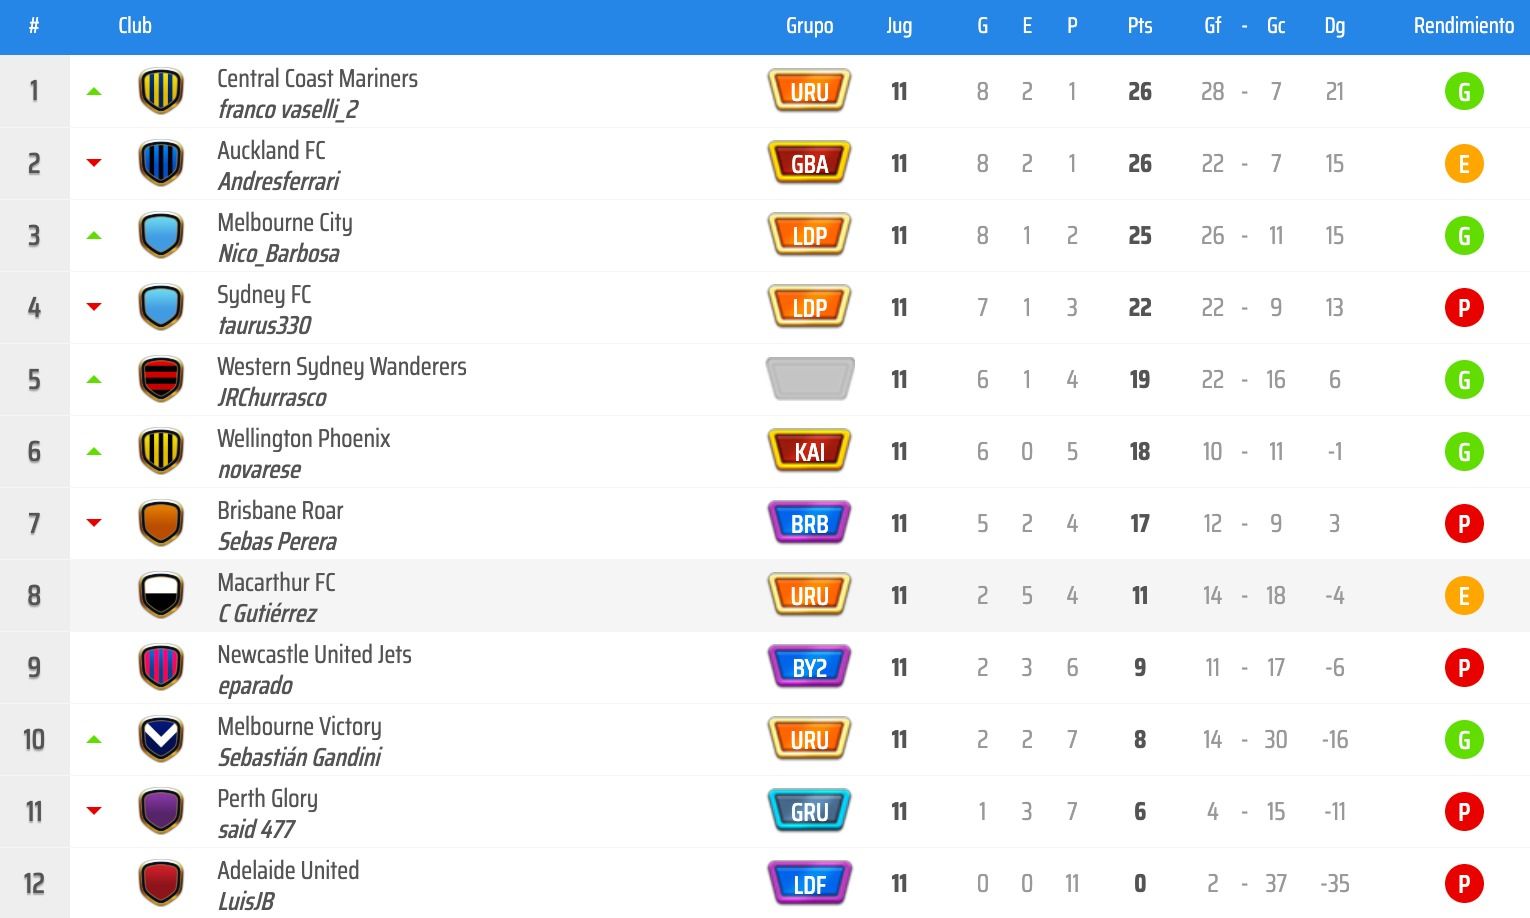Sort the table by Pts column header

click(1140, 26)
